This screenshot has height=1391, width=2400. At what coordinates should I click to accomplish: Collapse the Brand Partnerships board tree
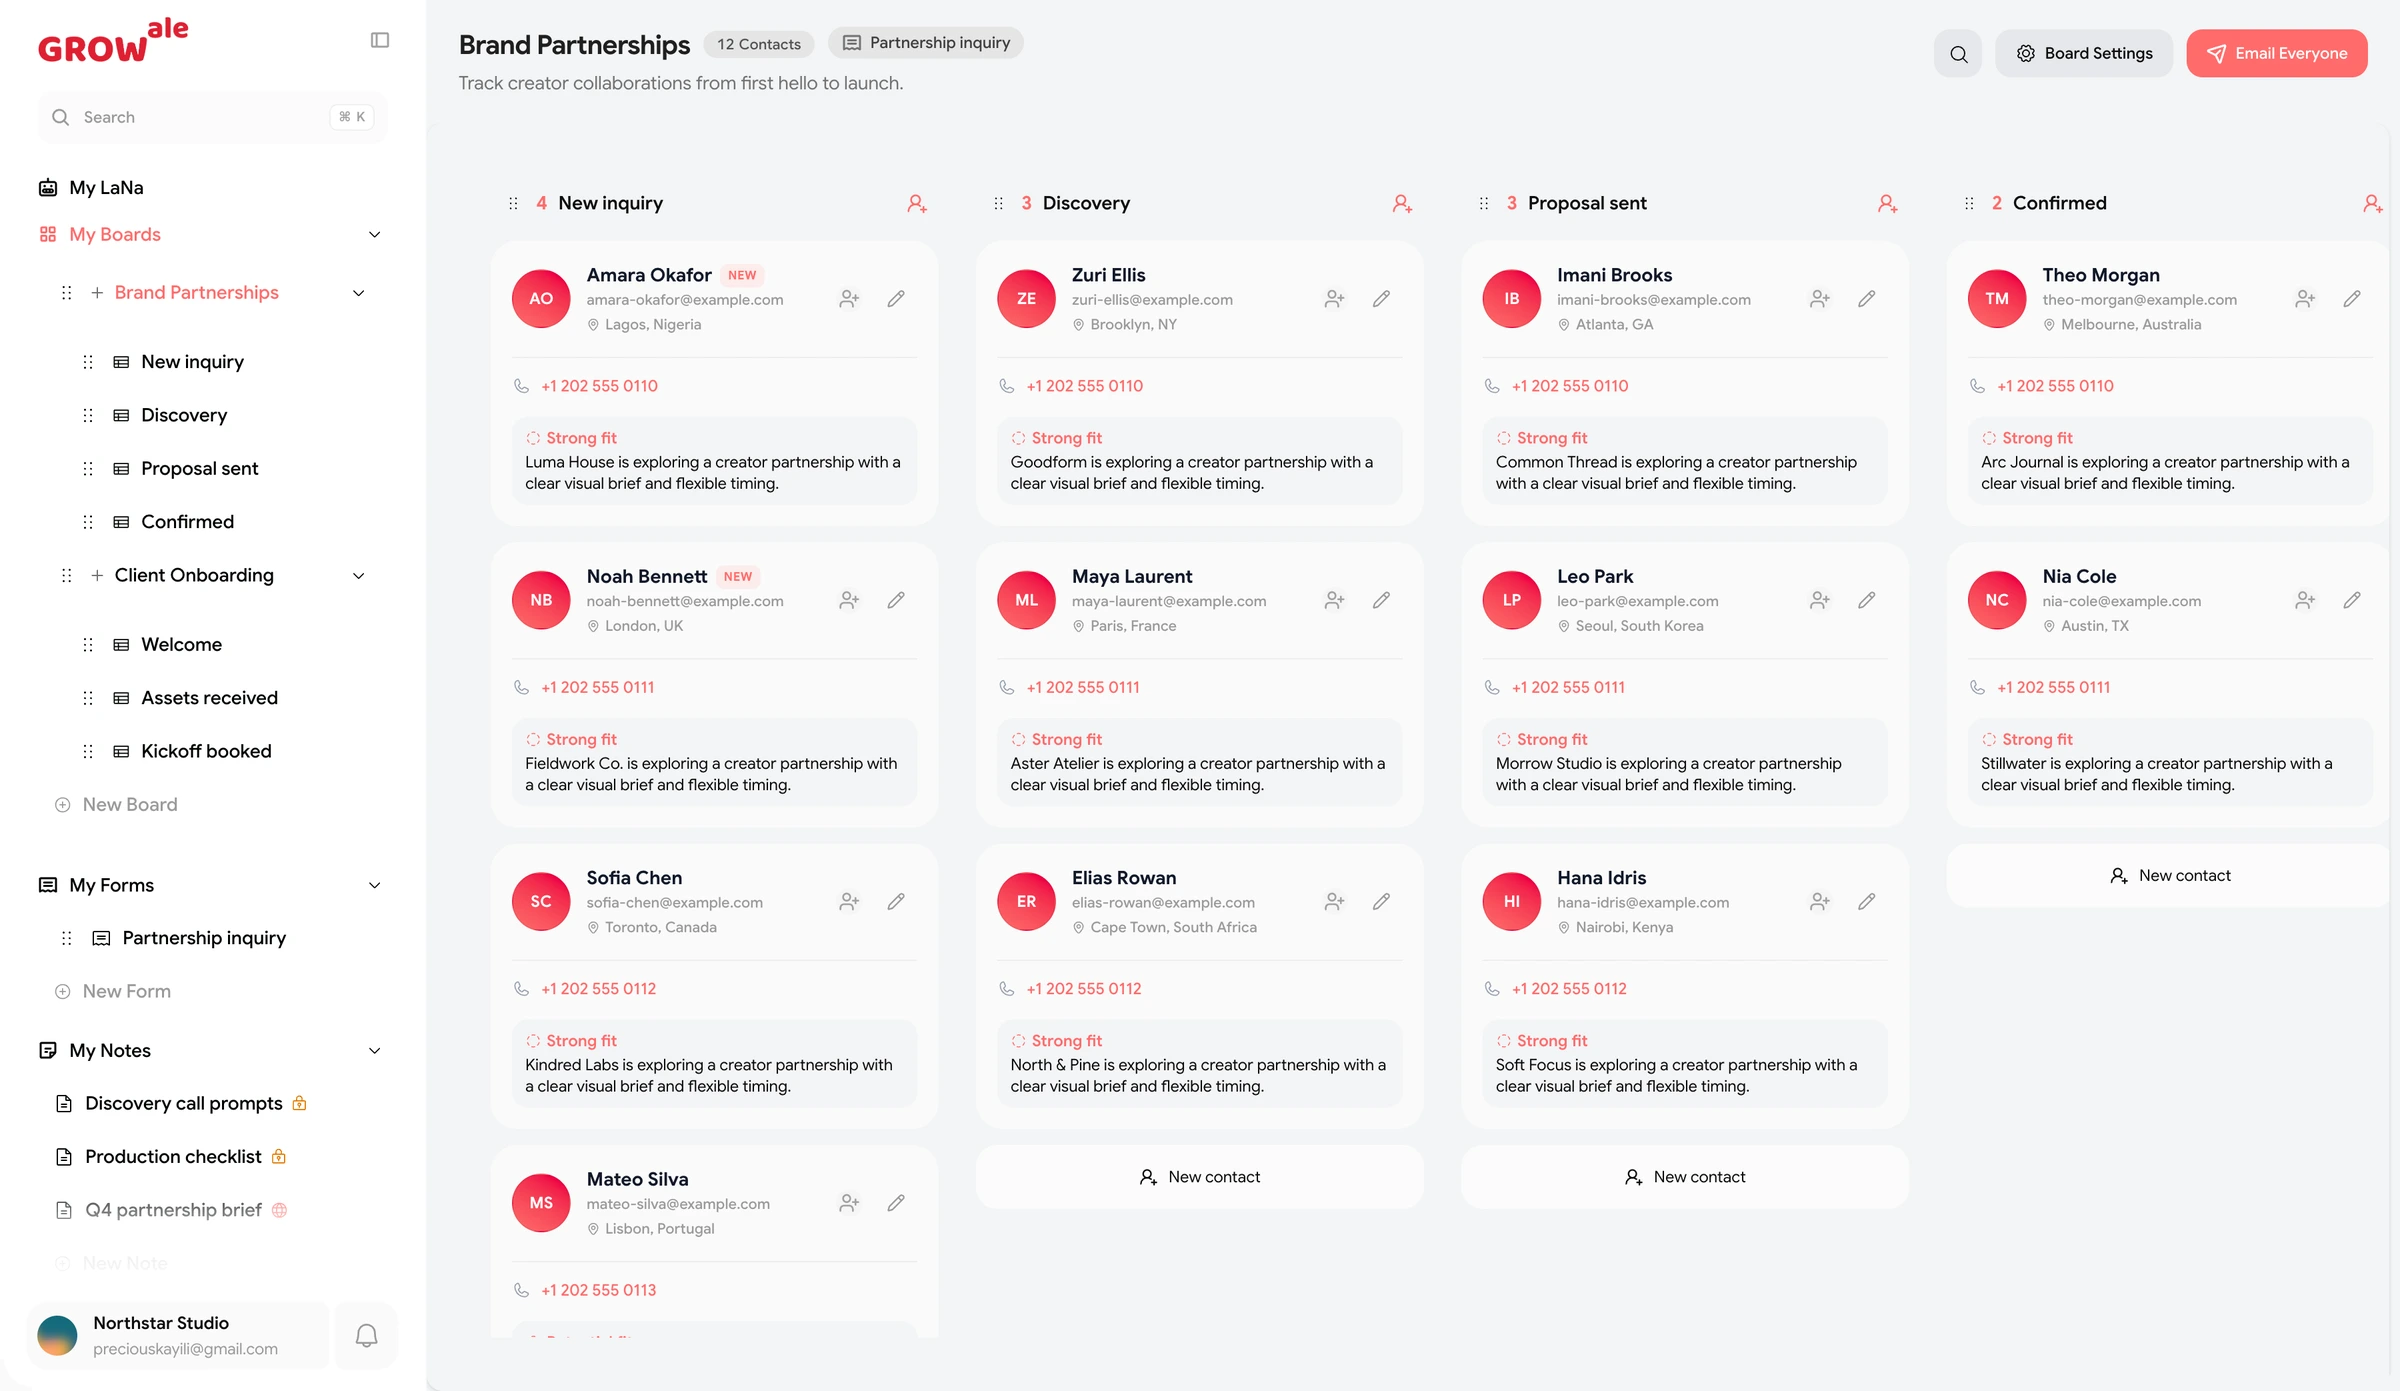(x=359, y=293)
